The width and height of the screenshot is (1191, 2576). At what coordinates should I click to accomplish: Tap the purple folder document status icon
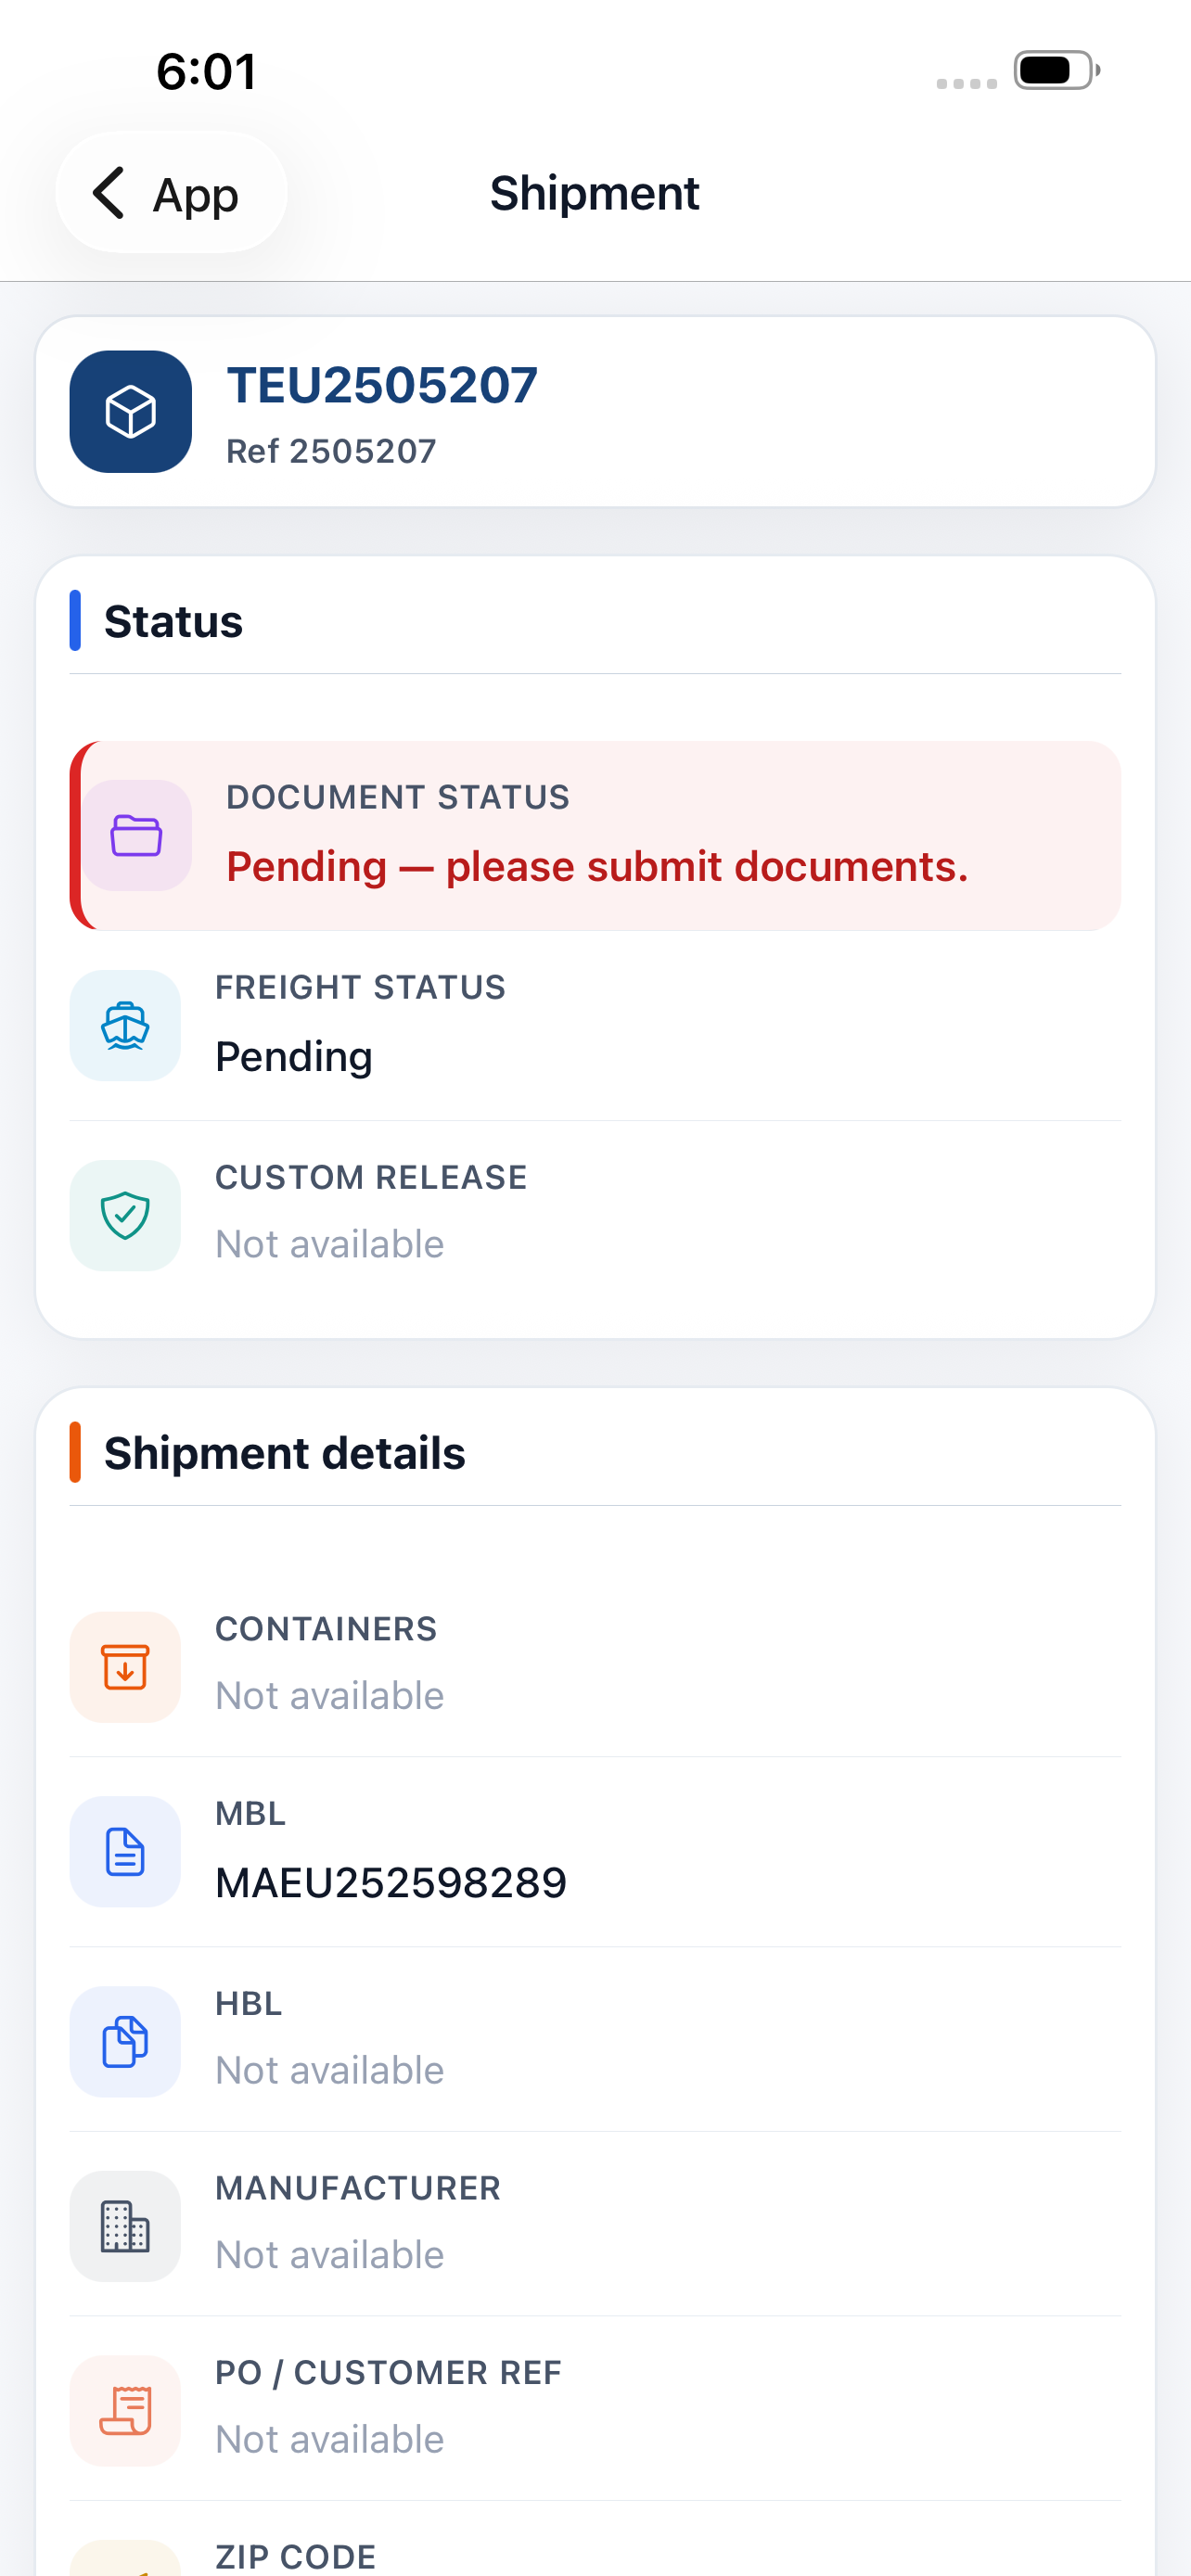(x=137, y=835)
